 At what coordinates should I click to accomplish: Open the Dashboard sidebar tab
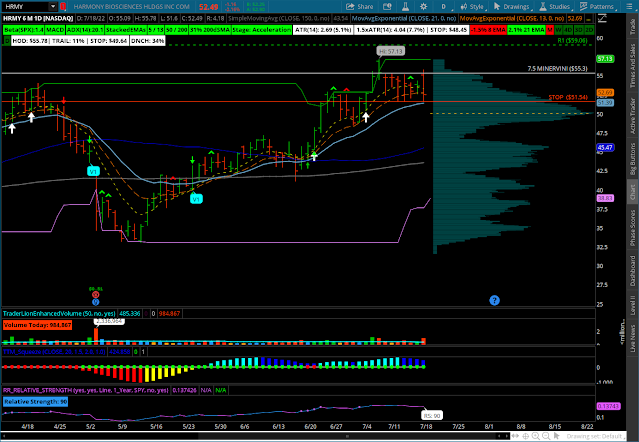pos(632,270)
